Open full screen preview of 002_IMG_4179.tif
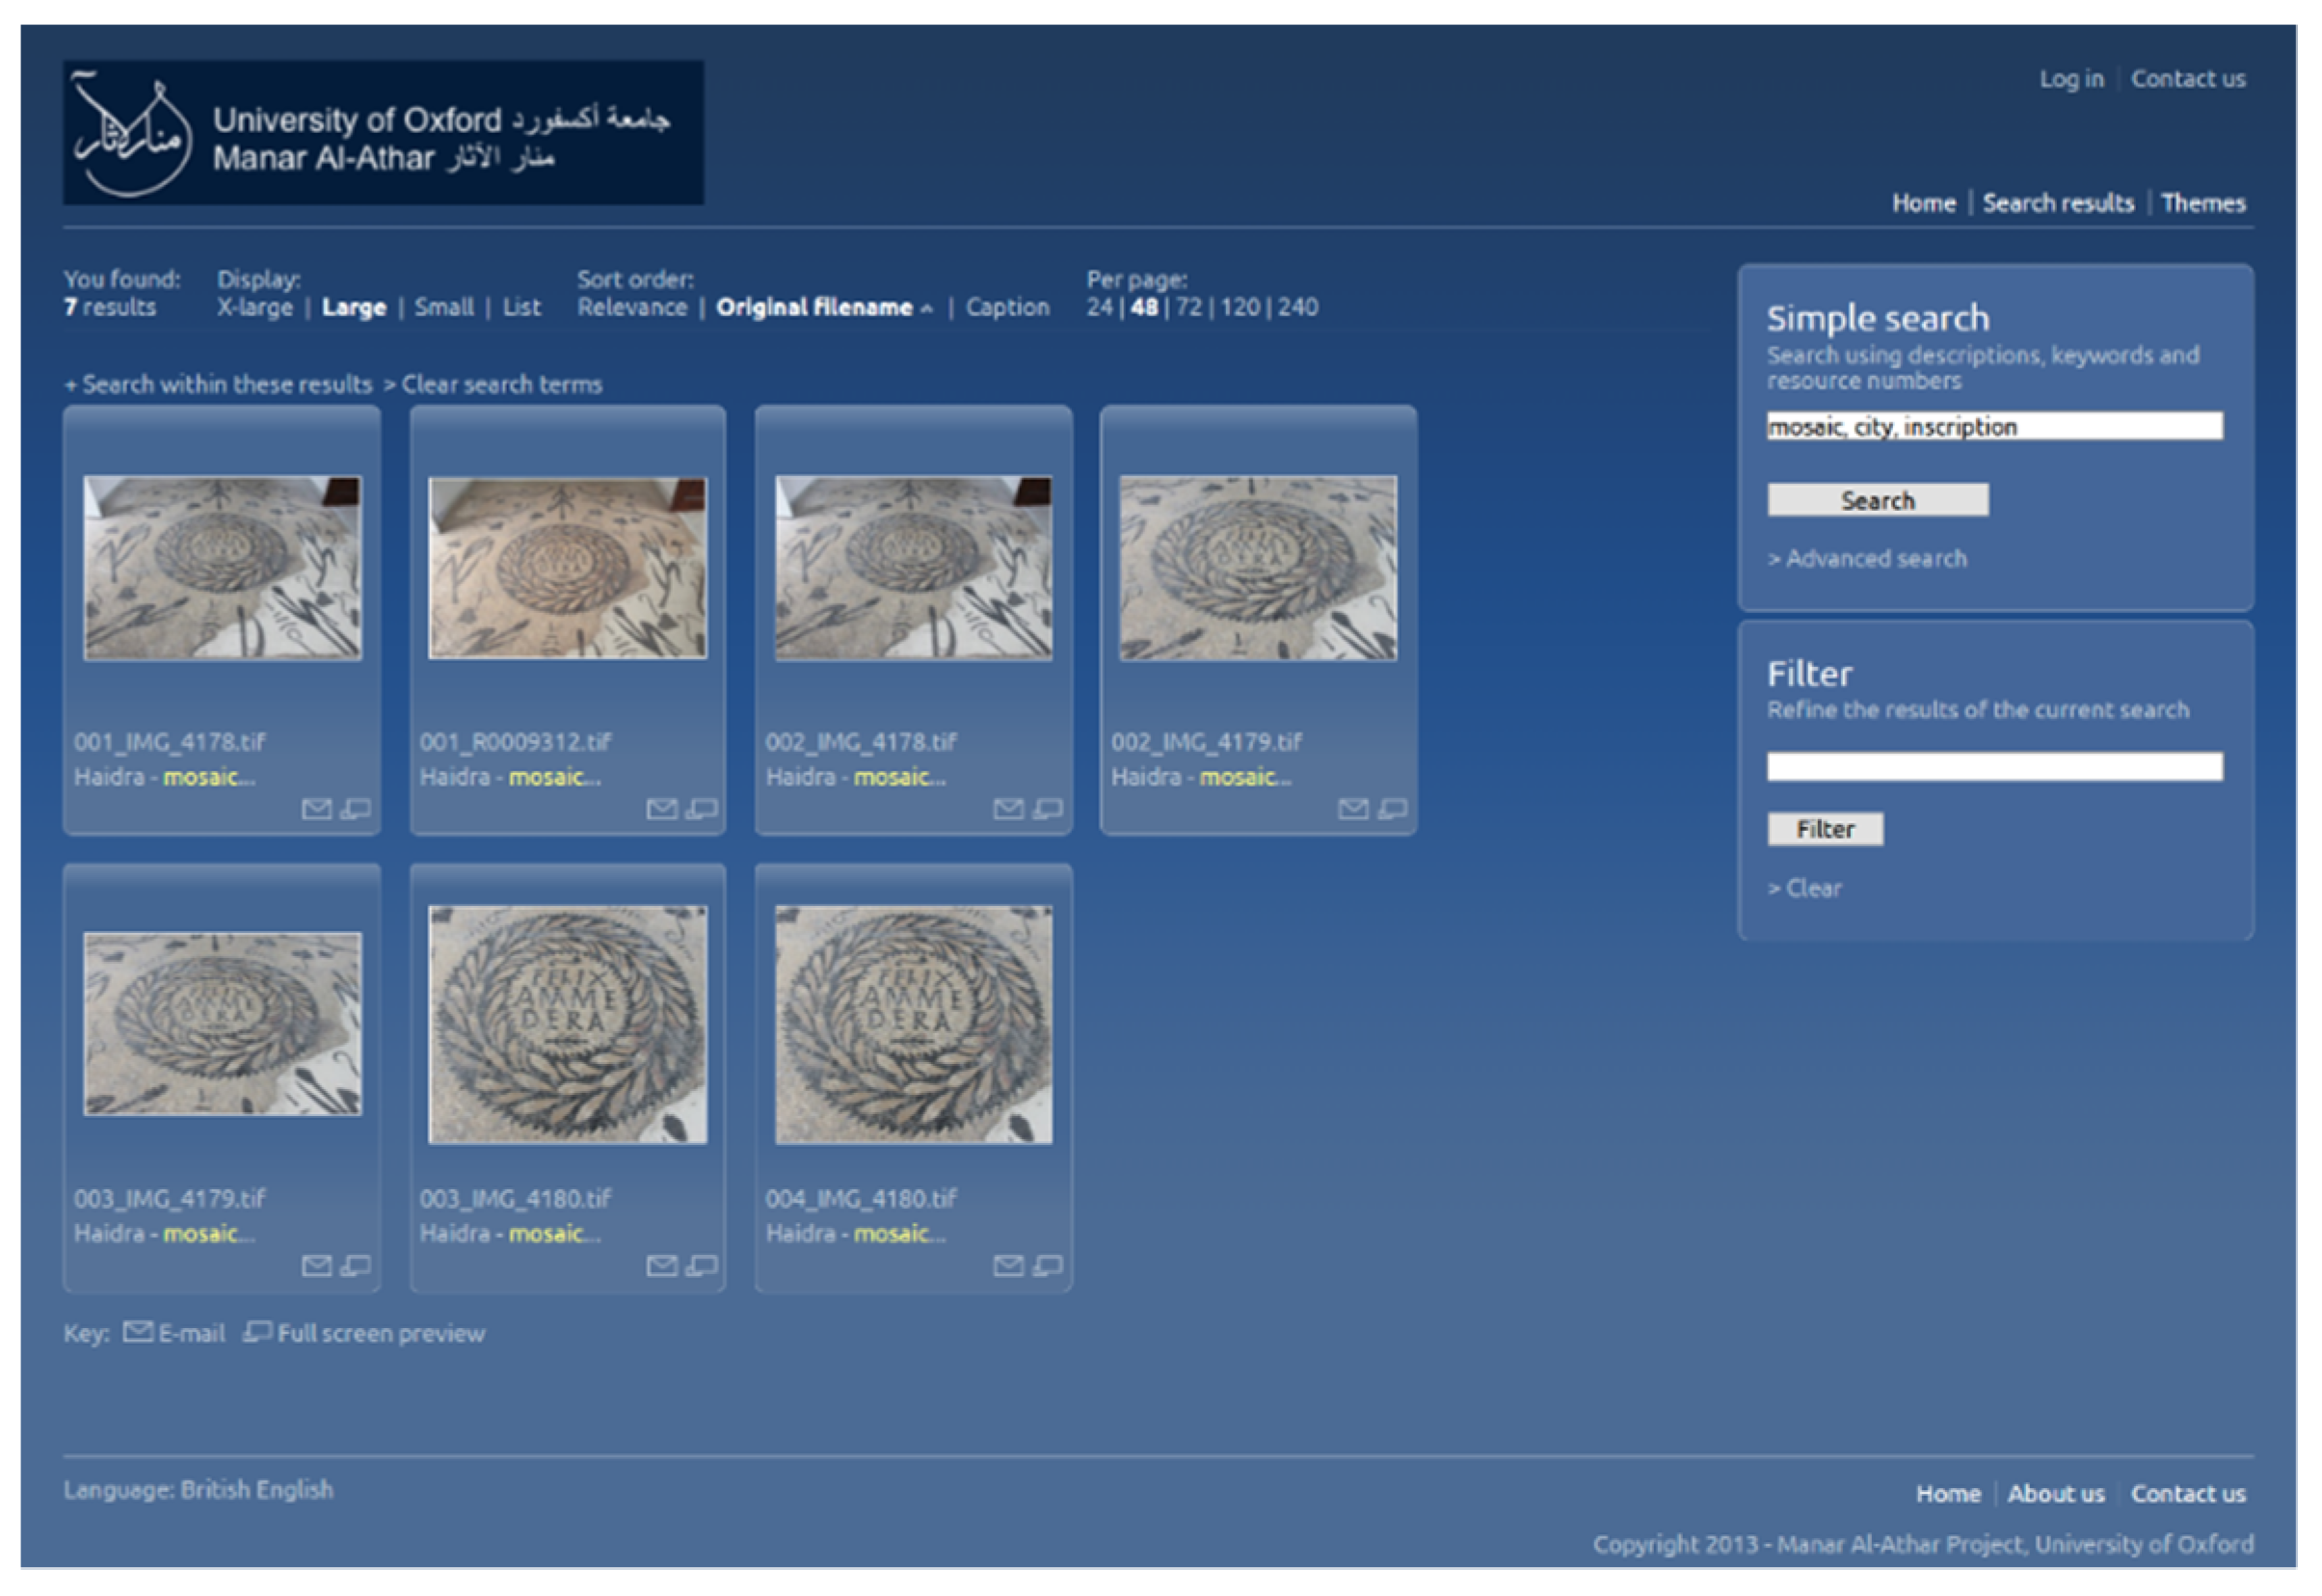The width and height of the screenshot is (2322, 1596). point(1393,809)
